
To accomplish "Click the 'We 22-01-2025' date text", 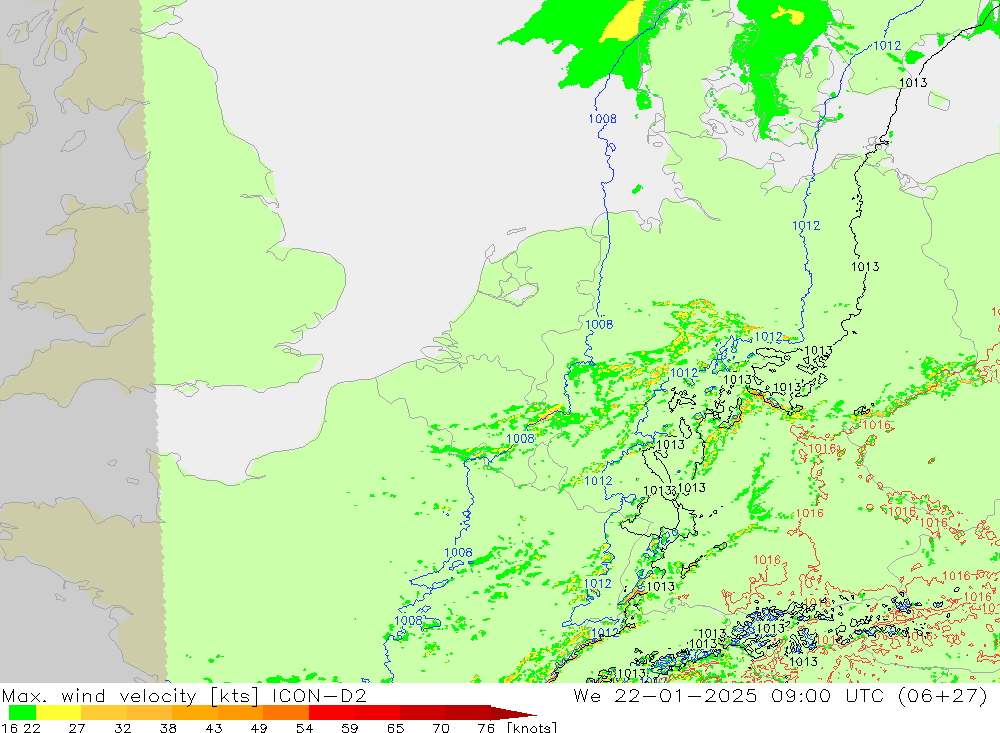I will 665,695.
